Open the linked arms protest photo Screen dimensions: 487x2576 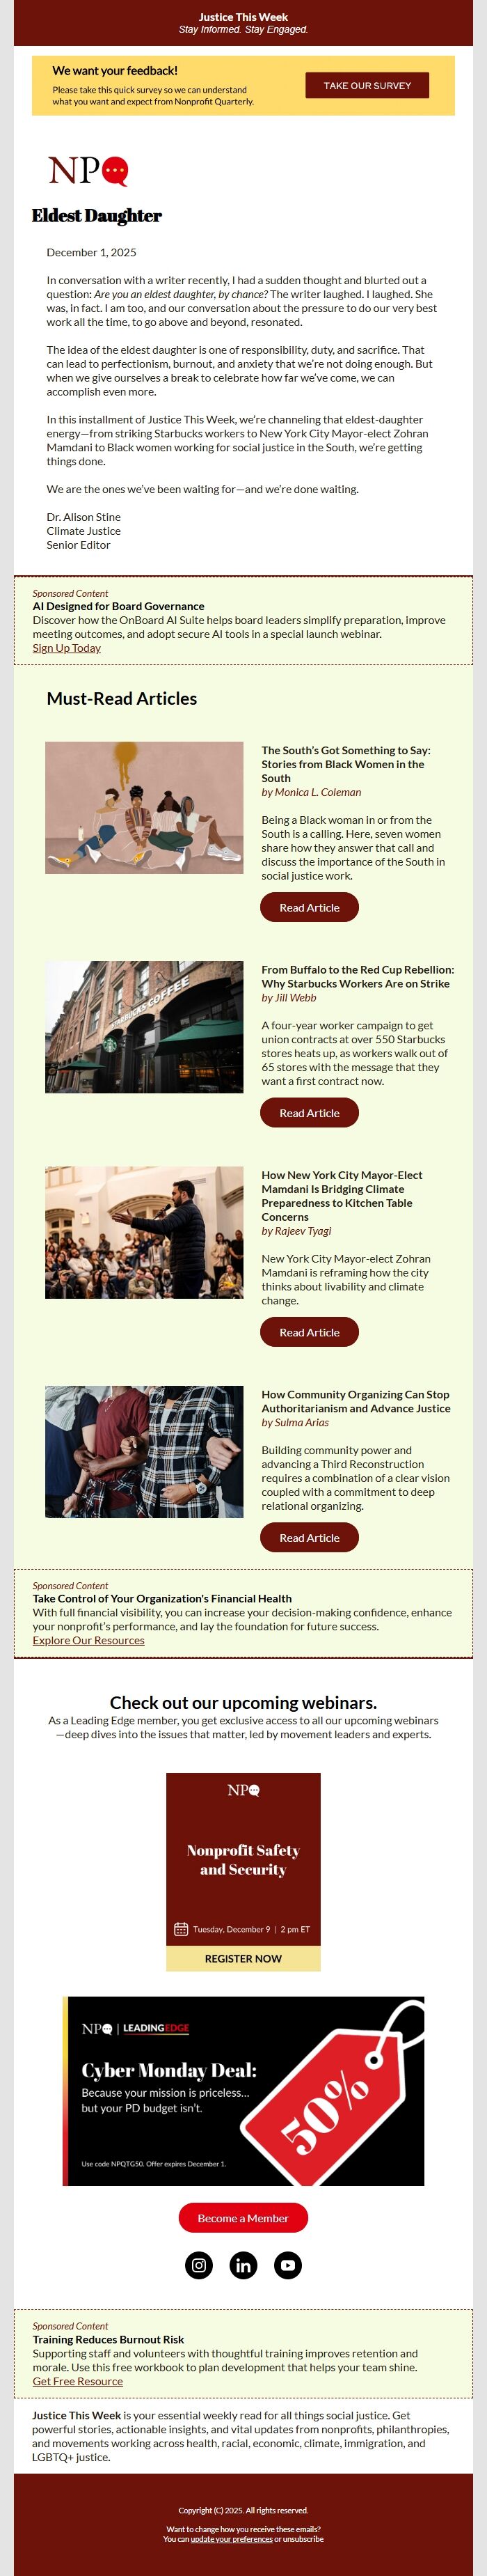(x=144, y=1452)
